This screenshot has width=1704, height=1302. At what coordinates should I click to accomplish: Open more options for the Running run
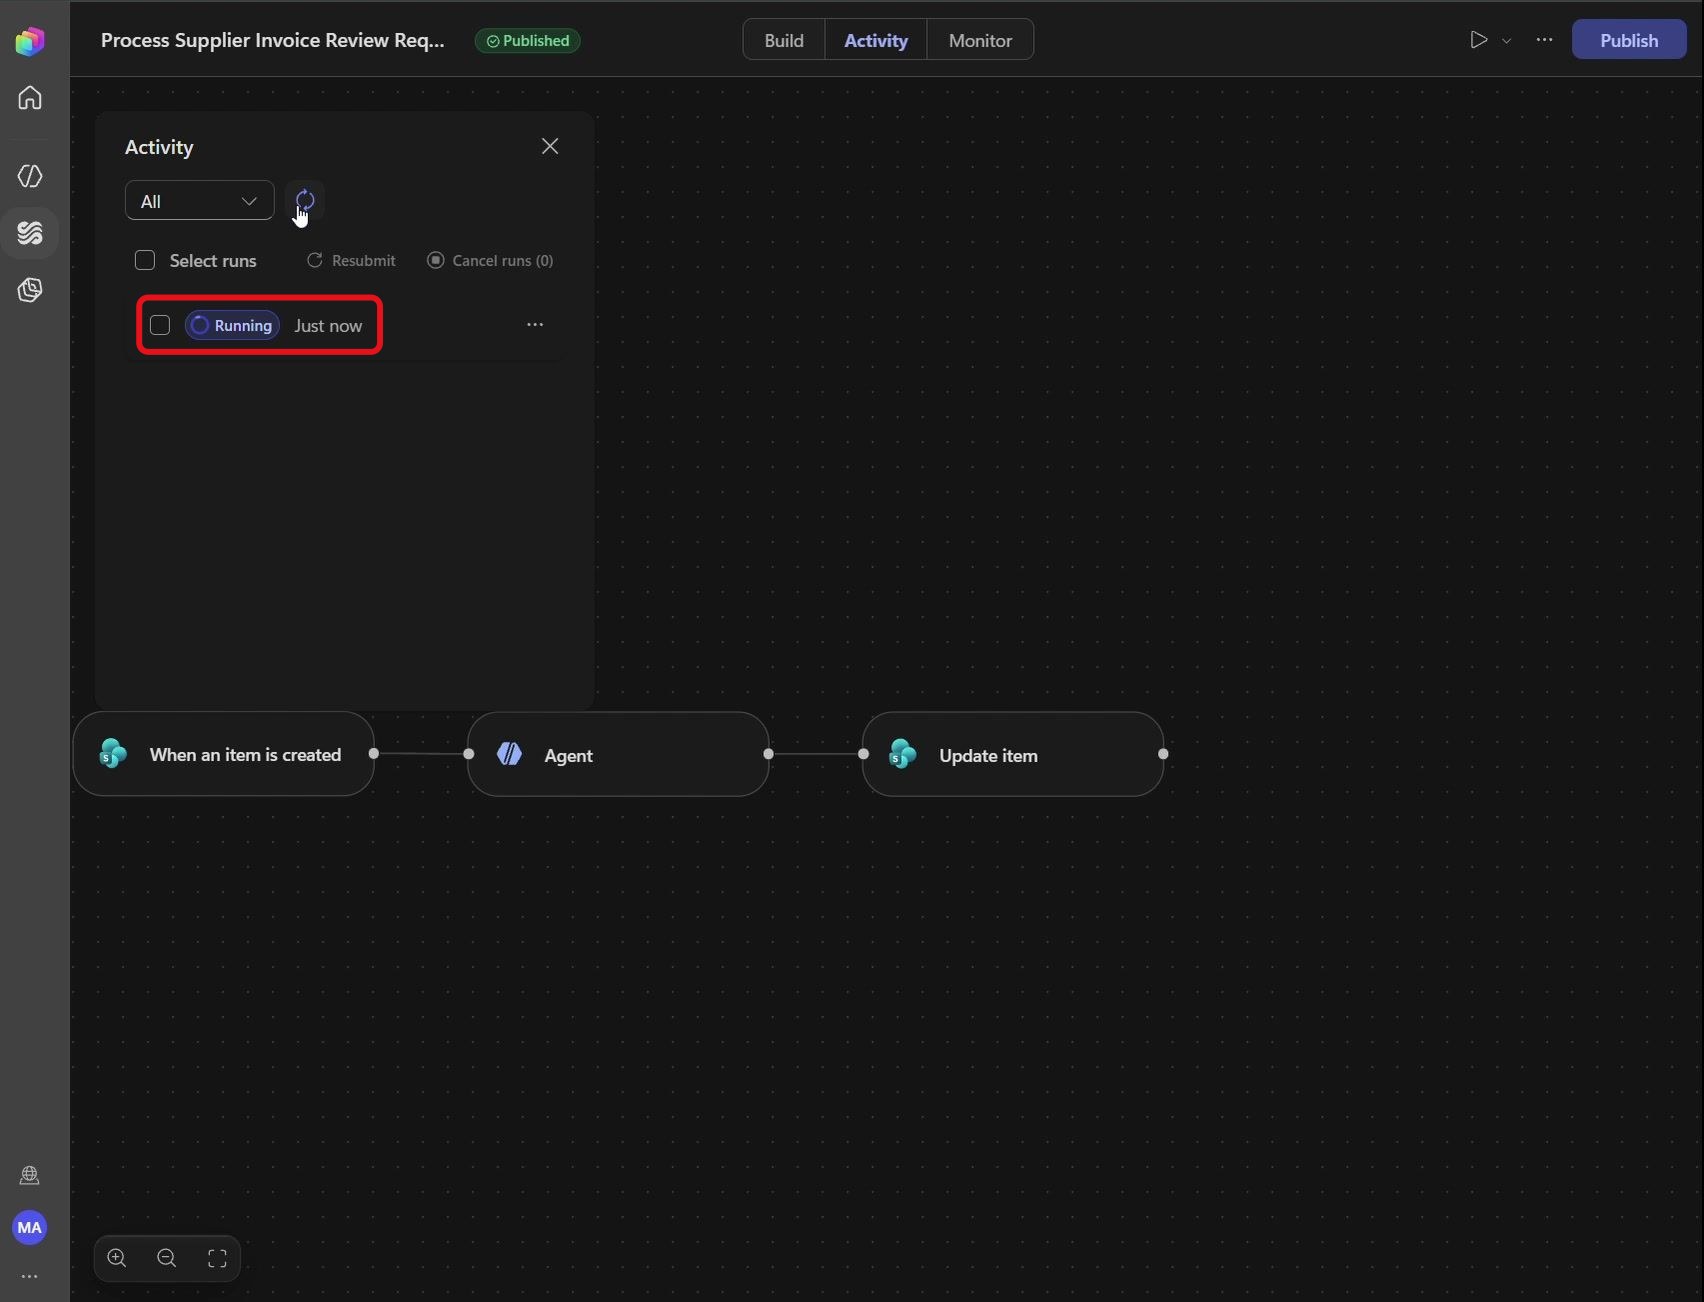pos(535,325)
